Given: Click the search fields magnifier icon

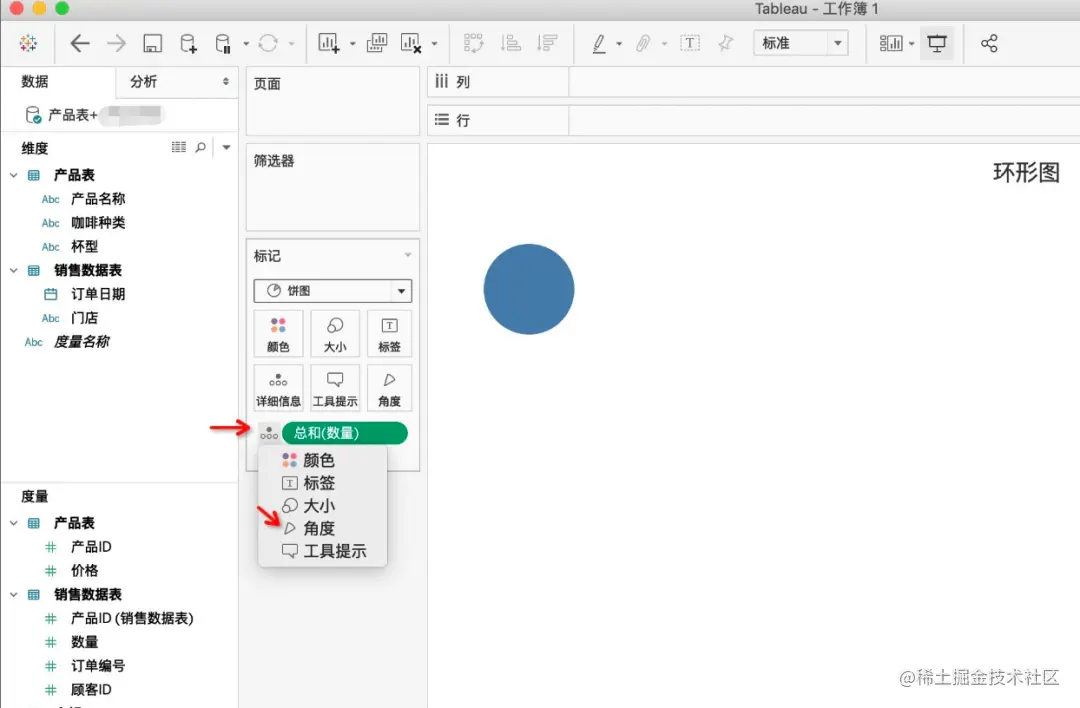Looking at the screenshot, I should tap(200, 147).
